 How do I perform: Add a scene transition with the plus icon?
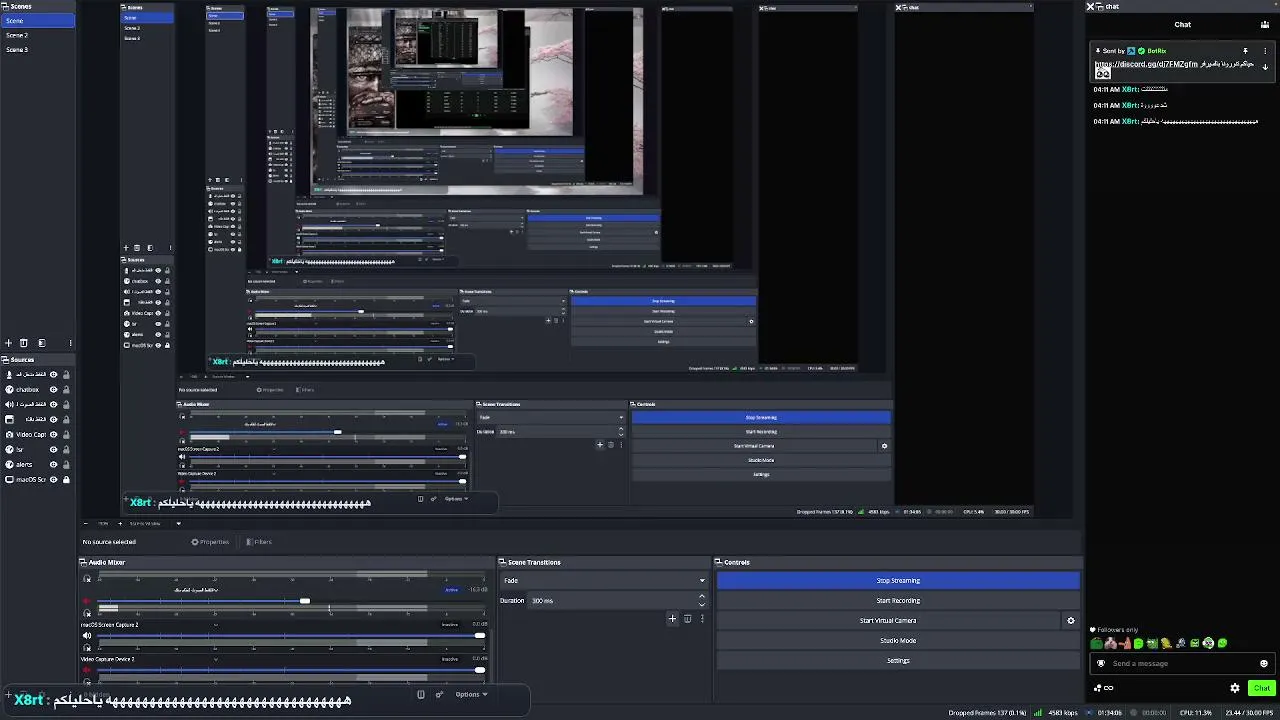coord(672,619)
